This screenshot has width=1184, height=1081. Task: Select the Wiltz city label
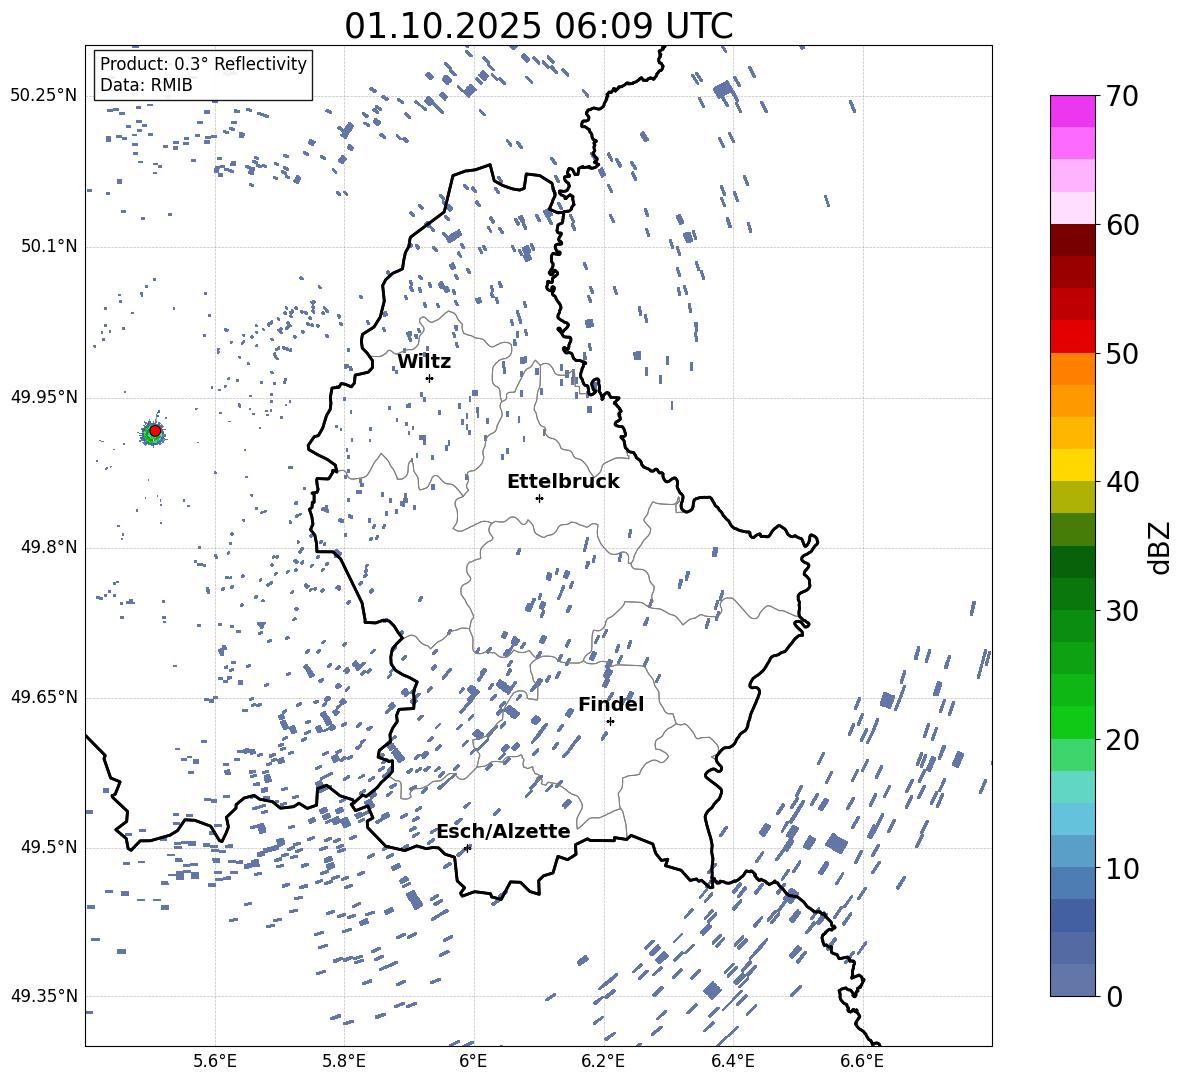(424, 362)
